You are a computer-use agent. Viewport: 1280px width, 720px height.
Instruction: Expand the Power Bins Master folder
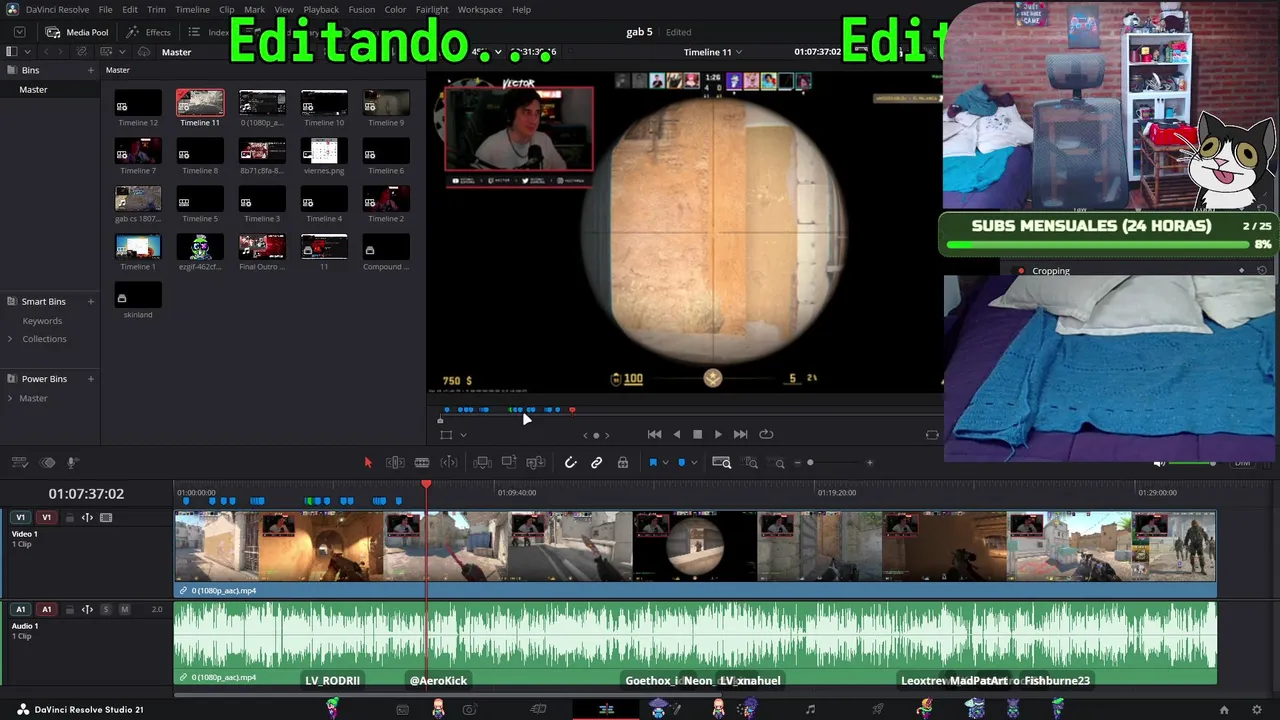10,398
